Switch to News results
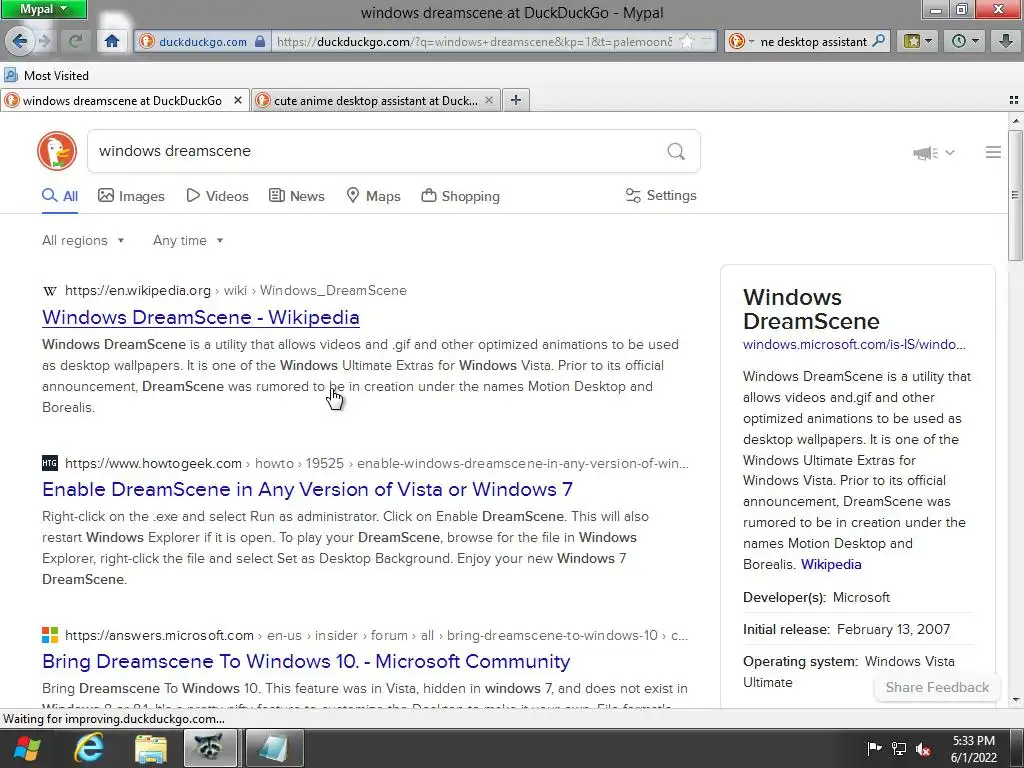The image size is (1024, 768). click(x=297, y=196)
